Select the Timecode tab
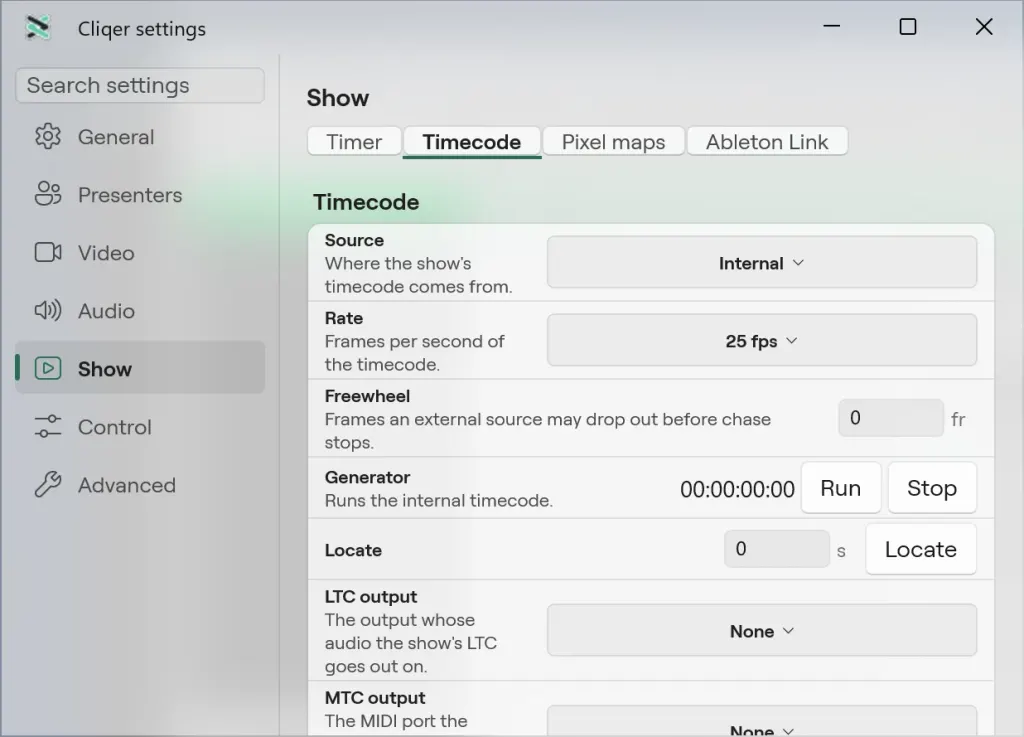Screen dimensions: 1024x737 tap(472, 142)
